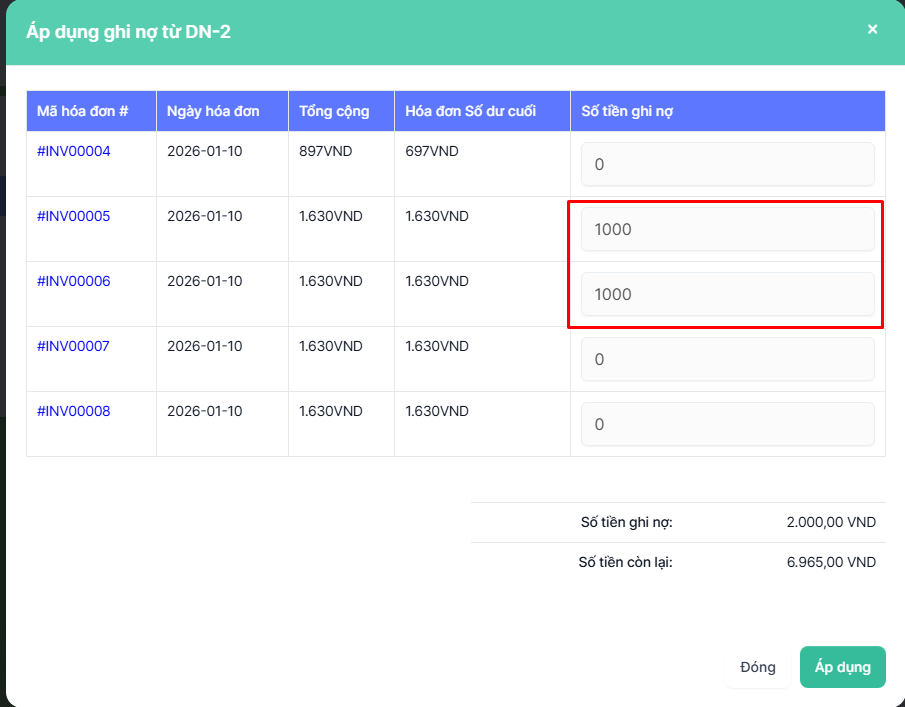
Task: Click the 'Hóa đơn Số dư cuối' column header
Action: tap(470, 111)
